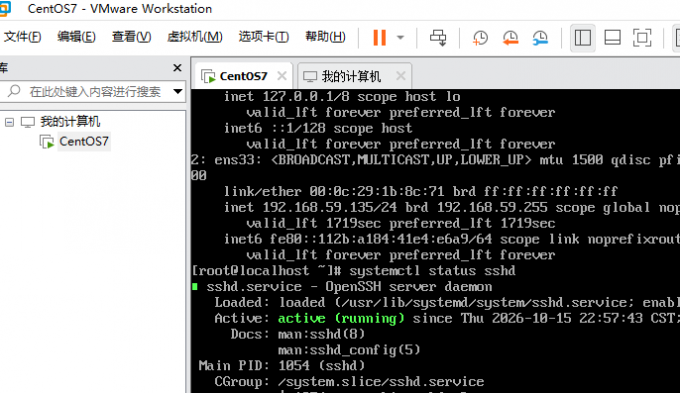This screenshot has width=680, height=393.
Task: Click the 'CGroup: /system.slice/sshd.service' line
Action: 349,382
